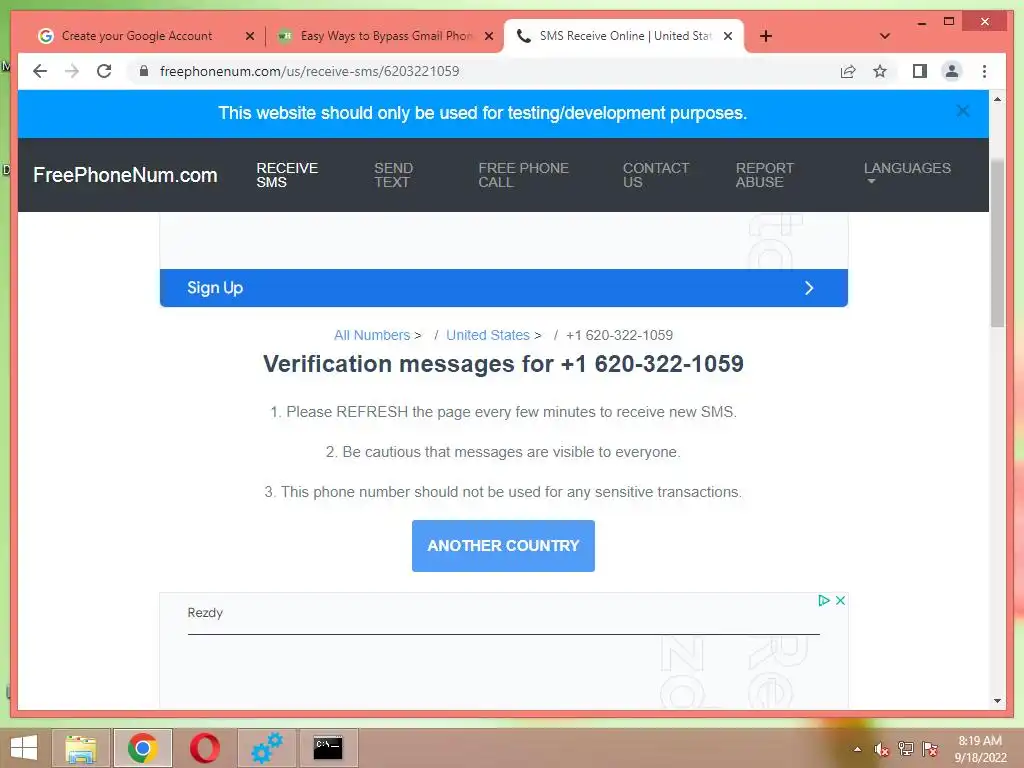The height and width of the screenshot is (768, 1024).
Task: Open the Windows Start button
Action: [x=24, y=748]
